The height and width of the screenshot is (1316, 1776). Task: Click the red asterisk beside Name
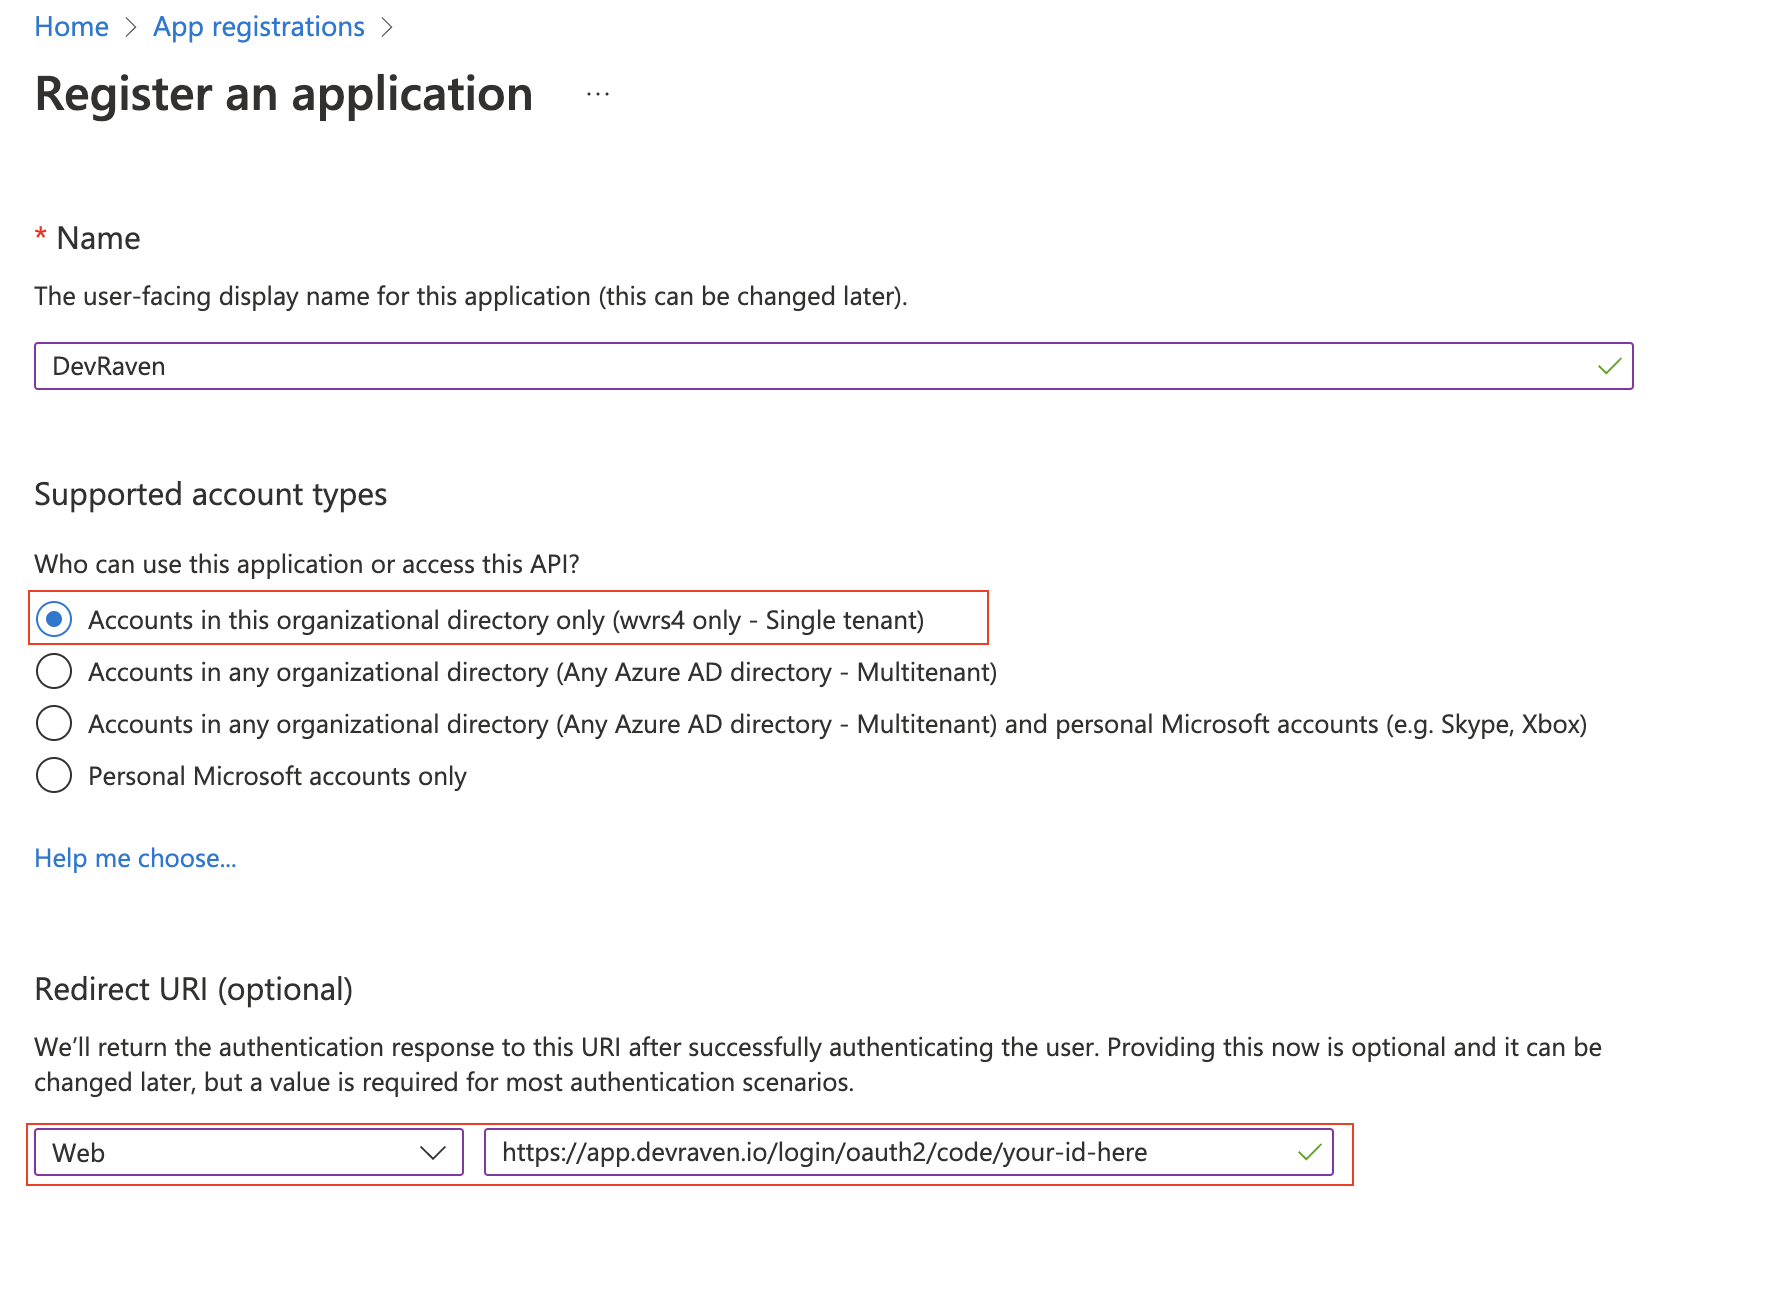[40, 234]
